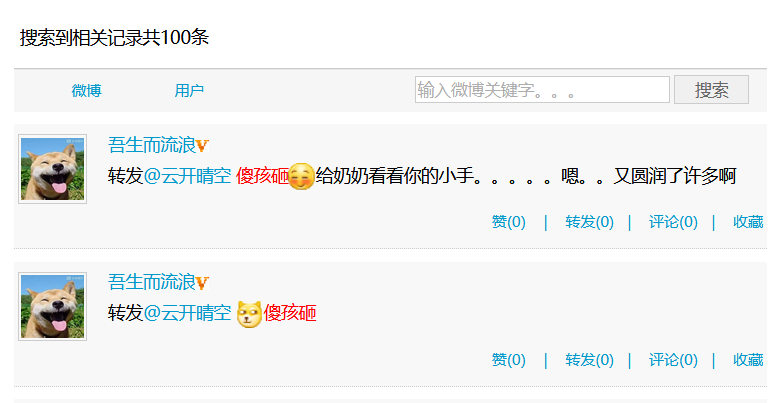Like the first post with 赞(0)
Screen dimensions: 777x403
508,222
